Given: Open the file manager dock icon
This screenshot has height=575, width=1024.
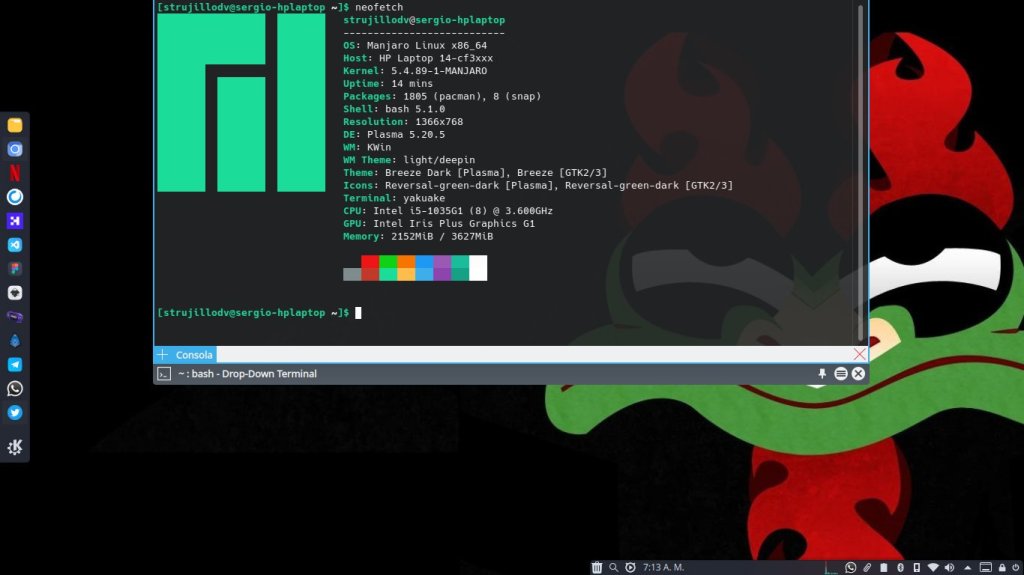Looking at the screenshot, I should tap(15, 125).
